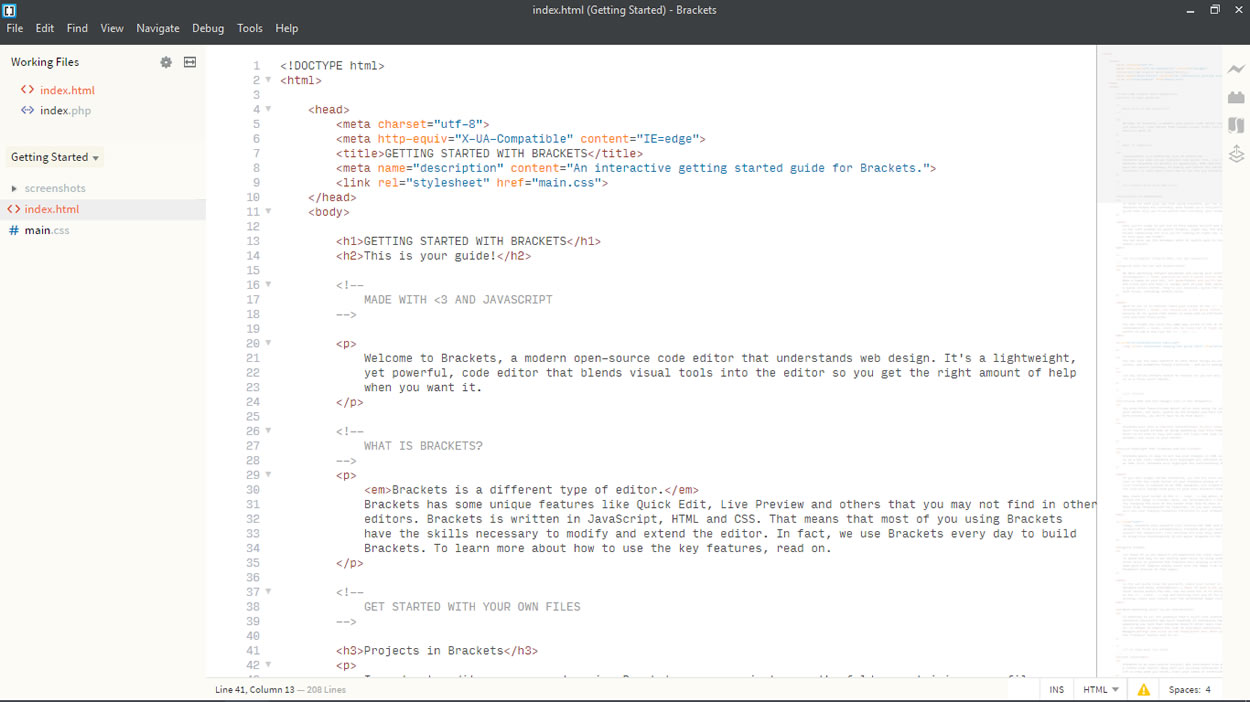Fold the paragraph starting at line 20
The height and width of the screenshot is (702, 1250).
pos(268,343)
